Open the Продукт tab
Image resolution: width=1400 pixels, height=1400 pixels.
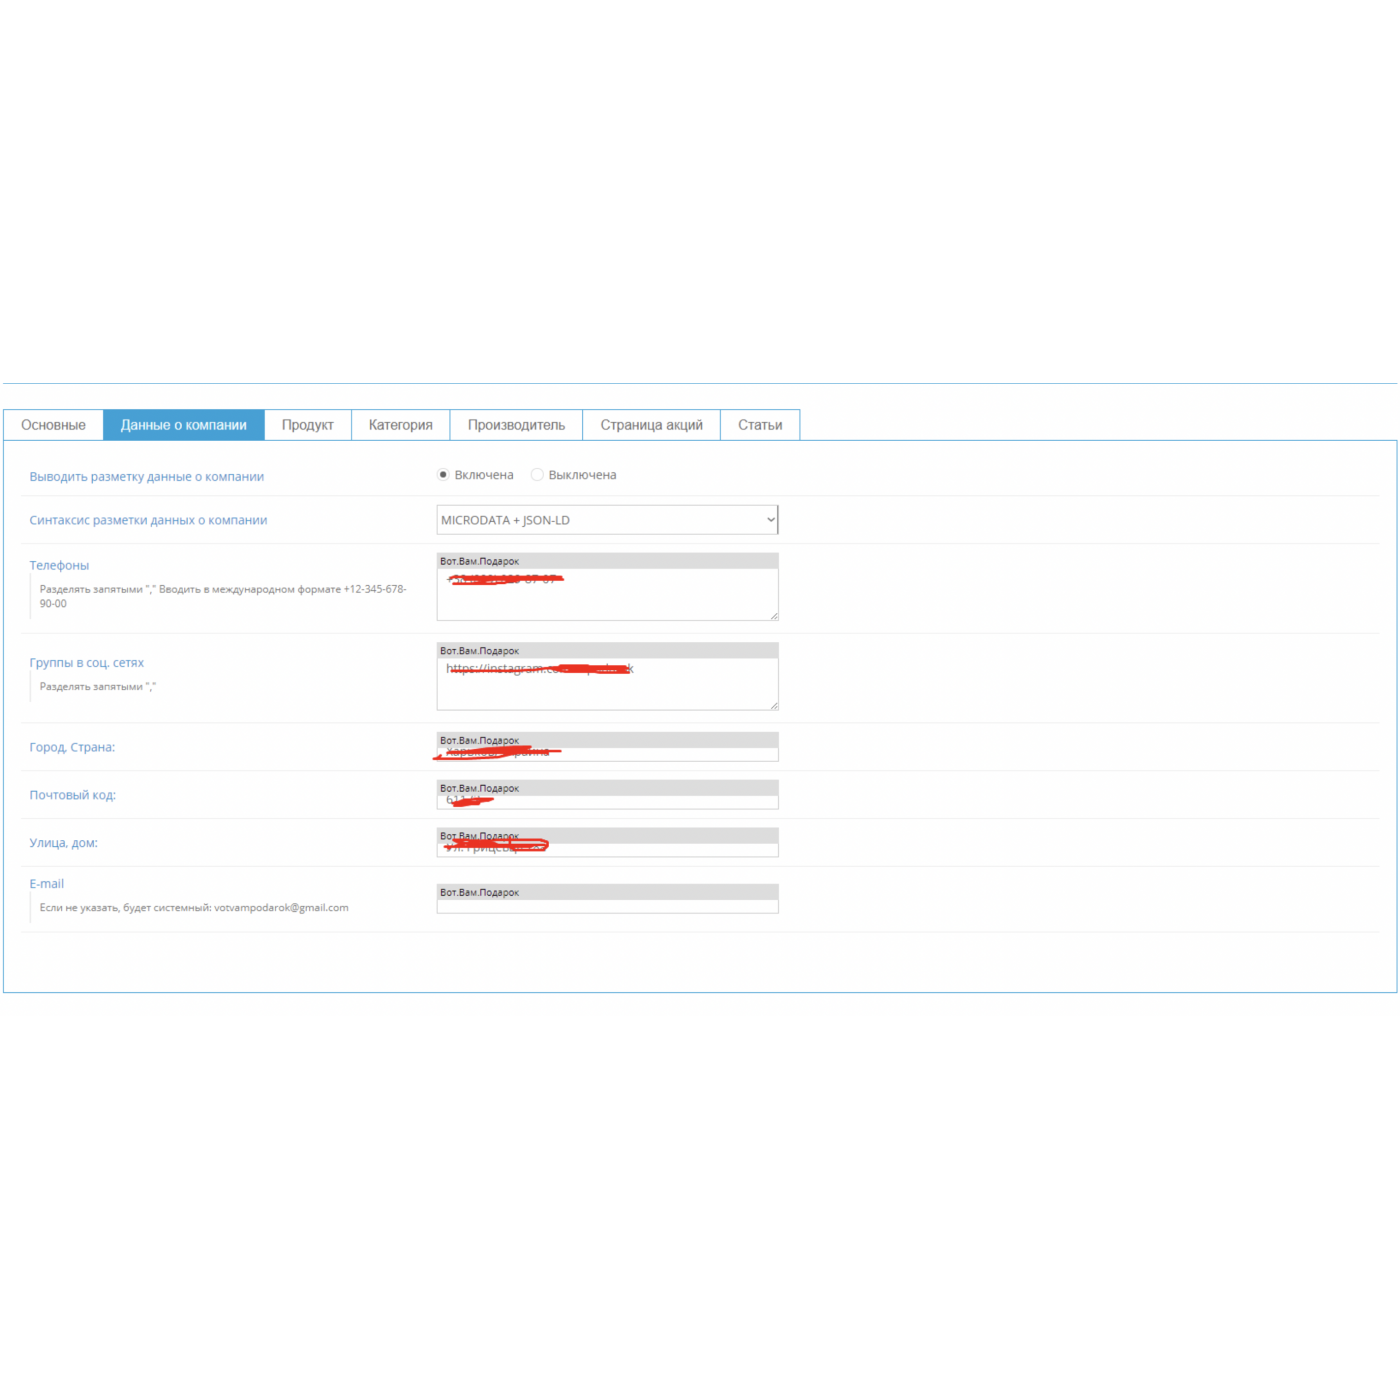tap(307, 425)
